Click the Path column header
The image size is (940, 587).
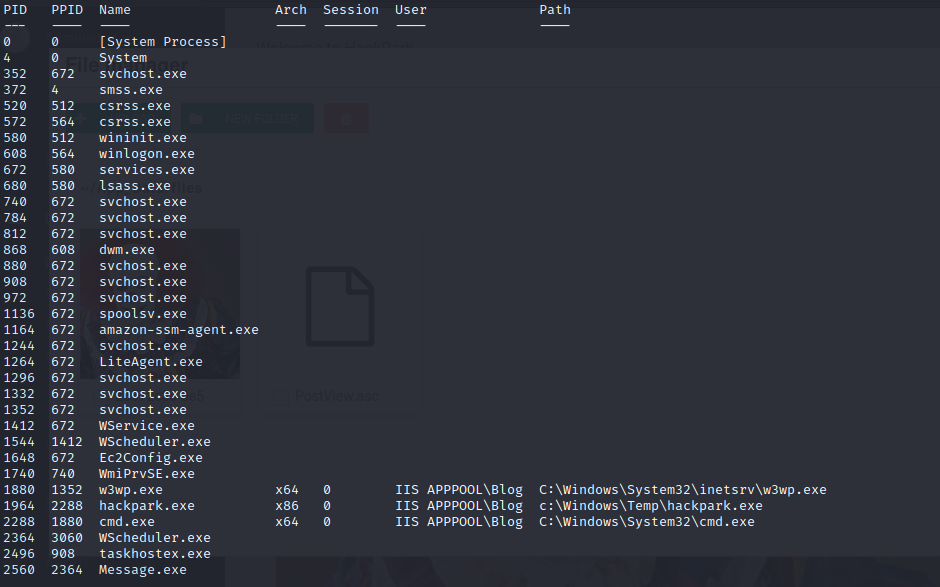(x=555, y=9)
